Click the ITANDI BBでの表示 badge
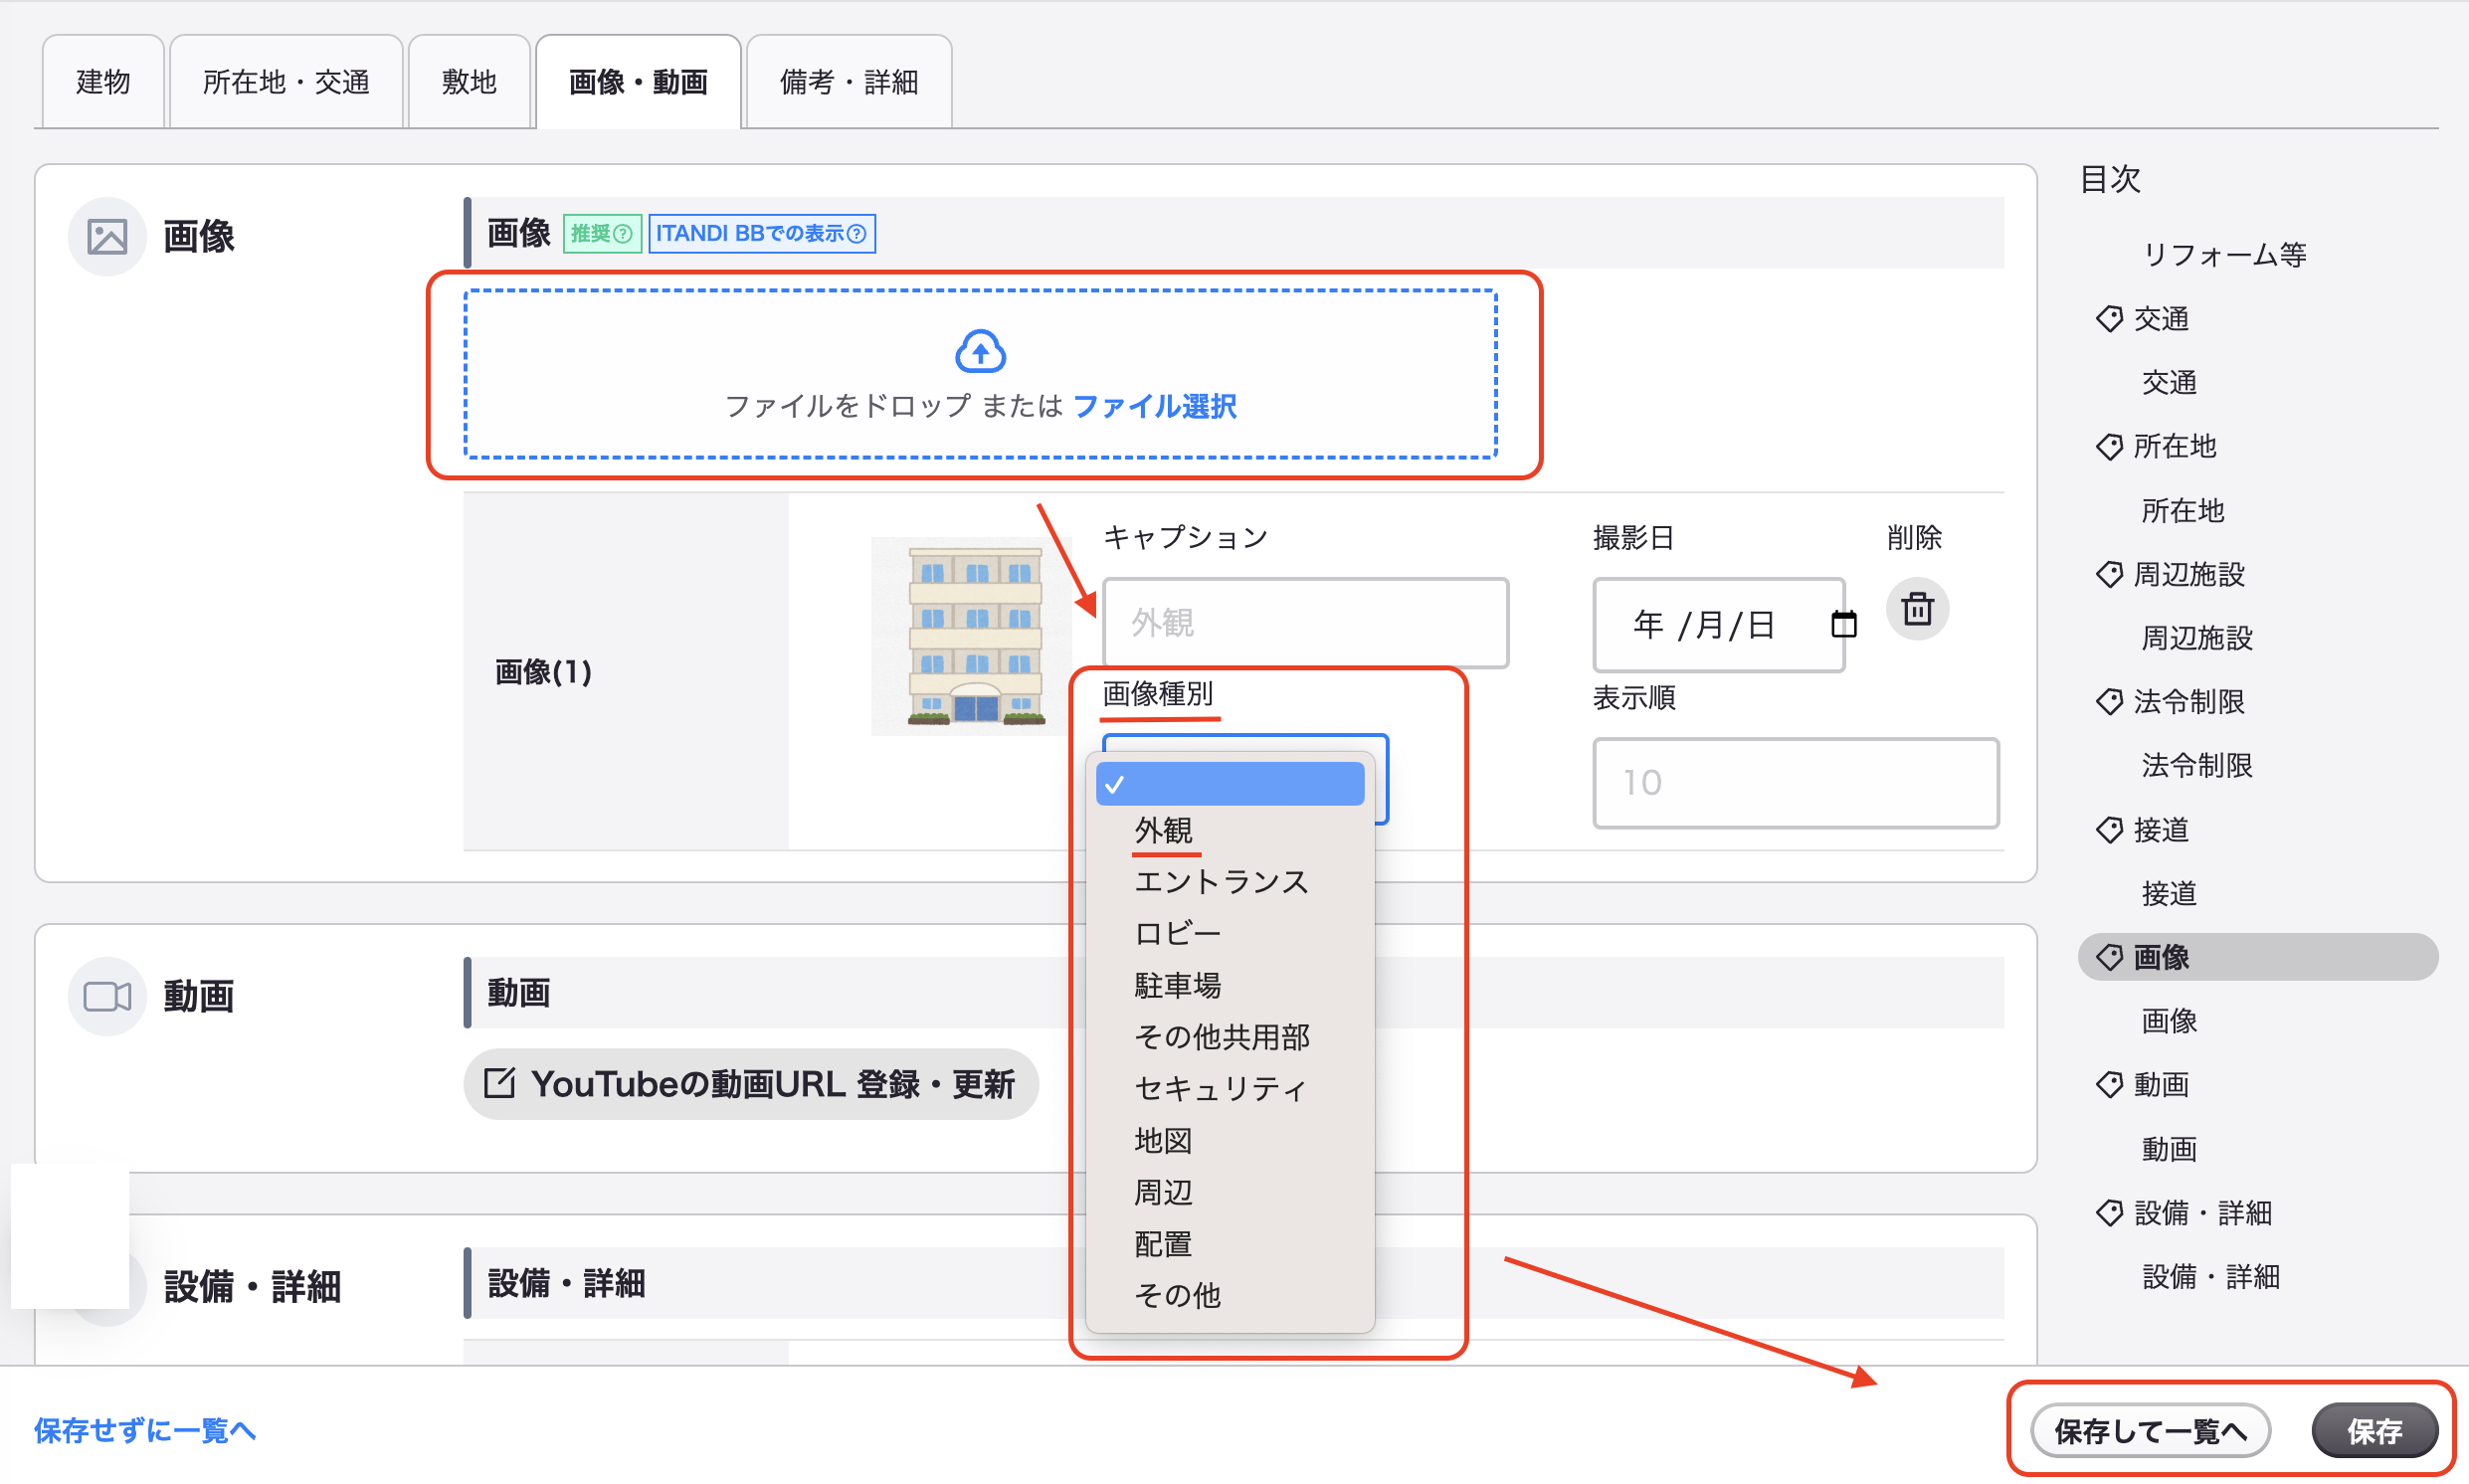This screenshot has width=2469, height=1484. point(761,234)
